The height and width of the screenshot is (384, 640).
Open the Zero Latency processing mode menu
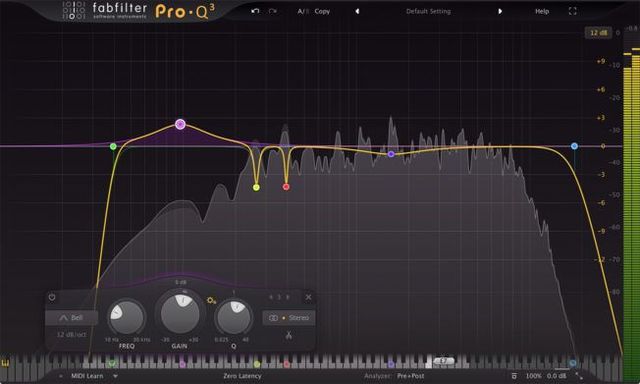(242, 376)
